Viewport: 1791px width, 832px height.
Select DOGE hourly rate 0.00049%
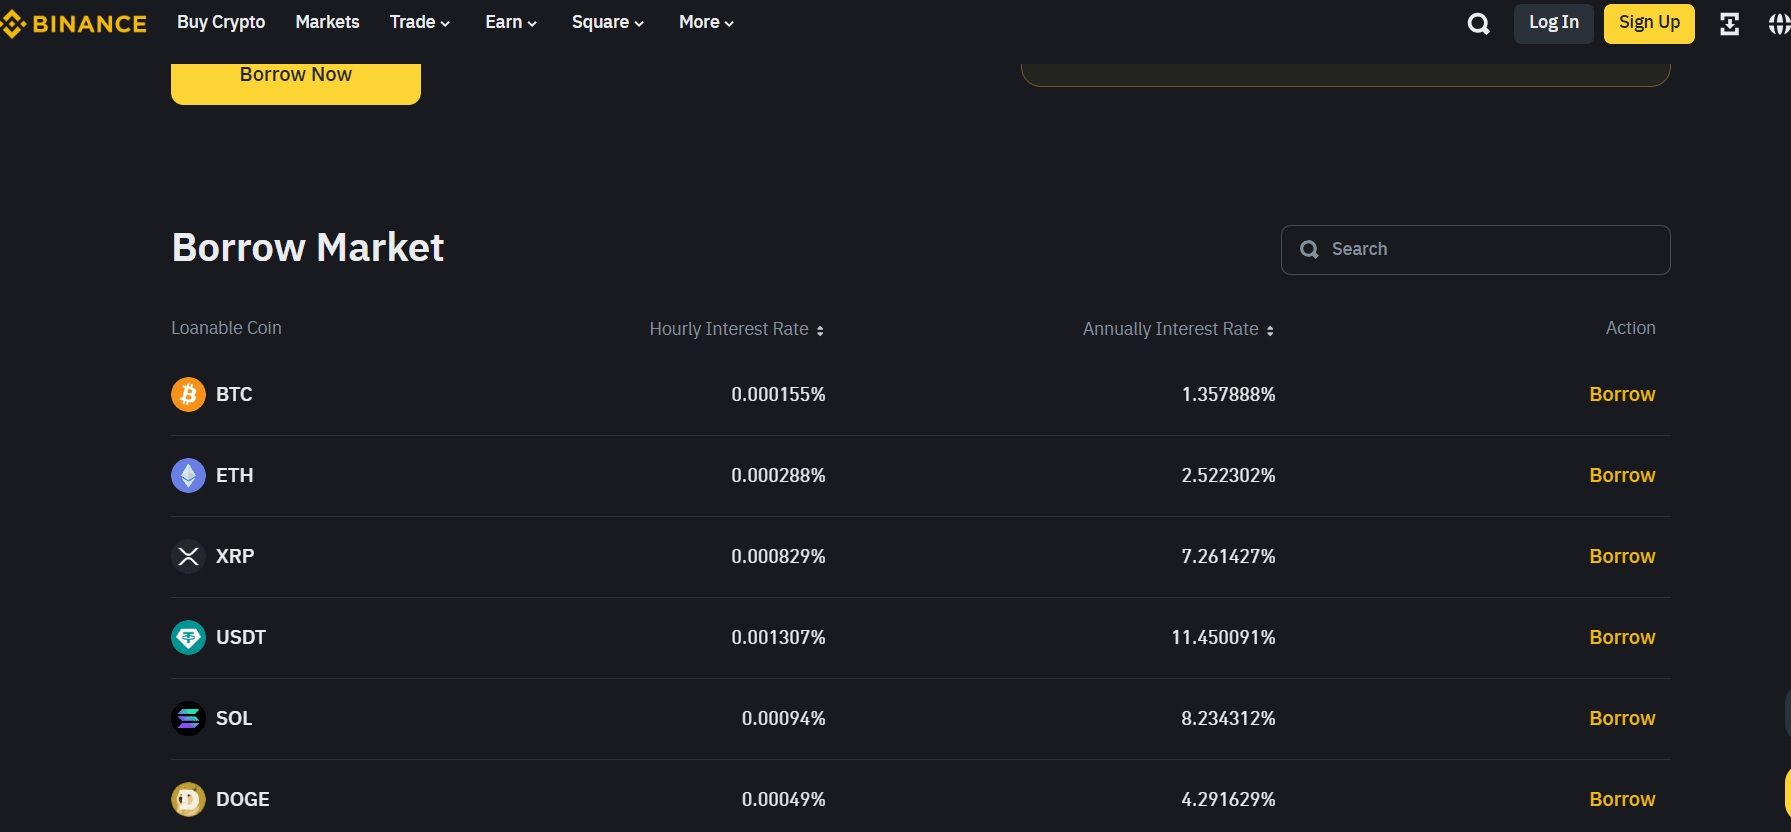(783, 799)
